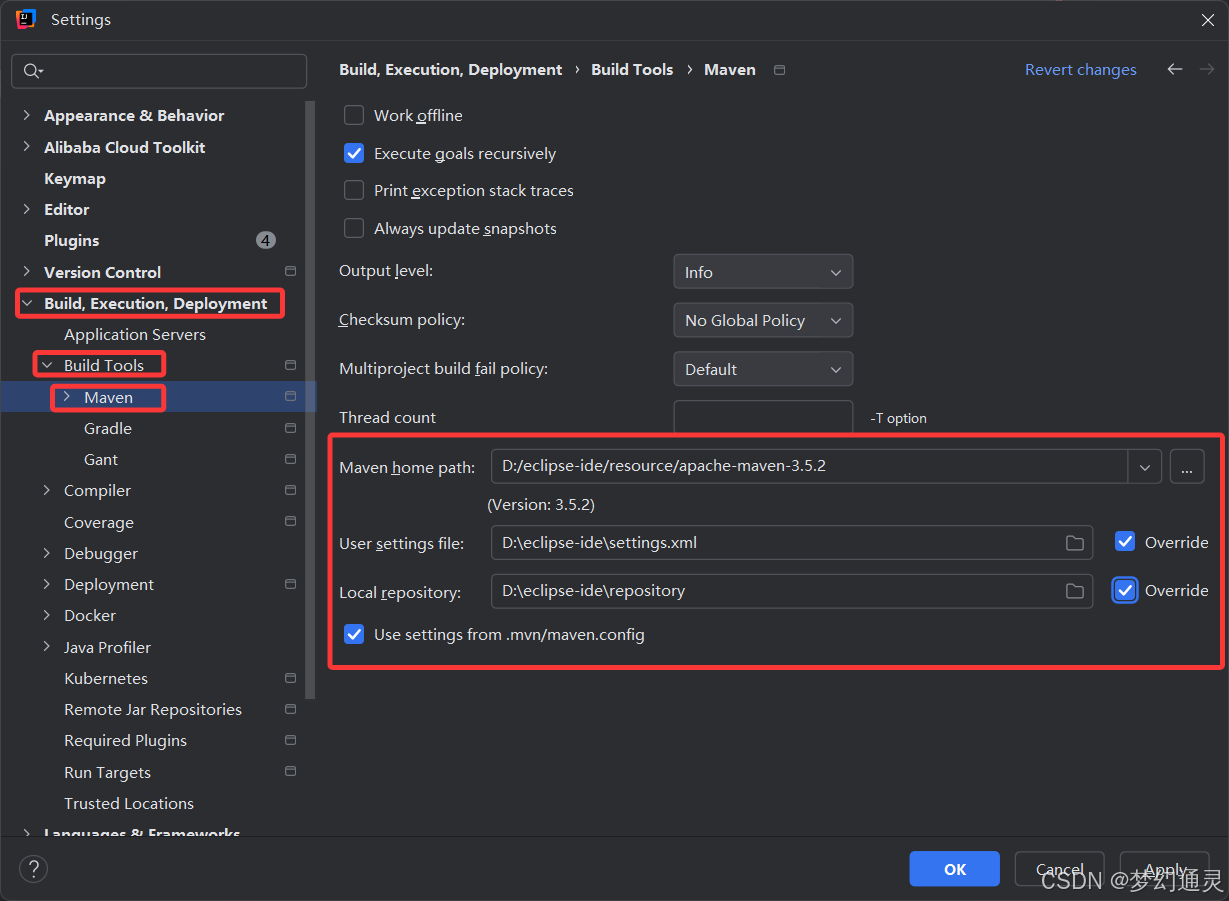Open the Checksum policy dropdown

tap(763, 320)
